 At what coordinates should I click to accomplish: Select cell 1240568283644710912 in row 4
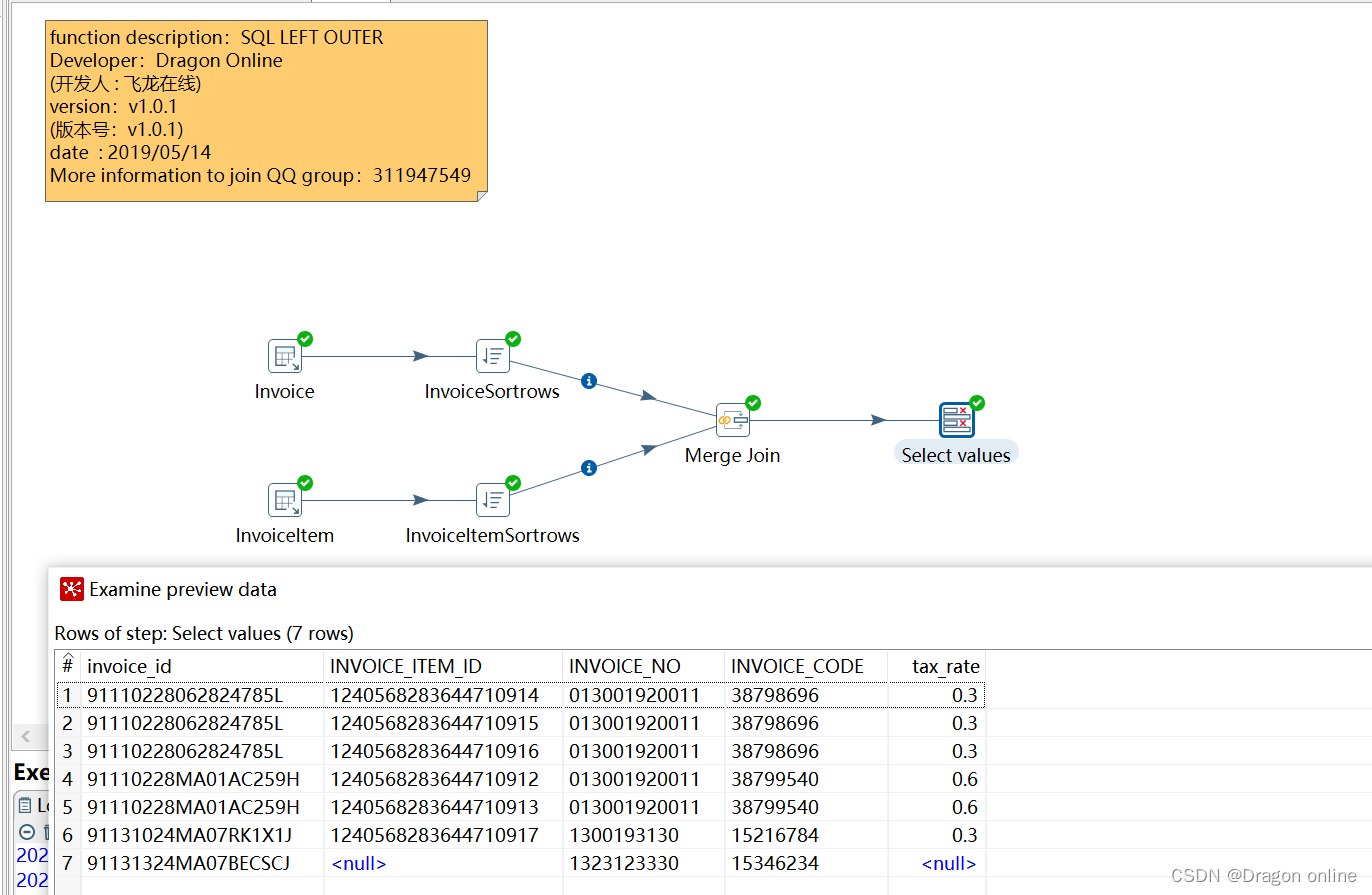(444, 779)
